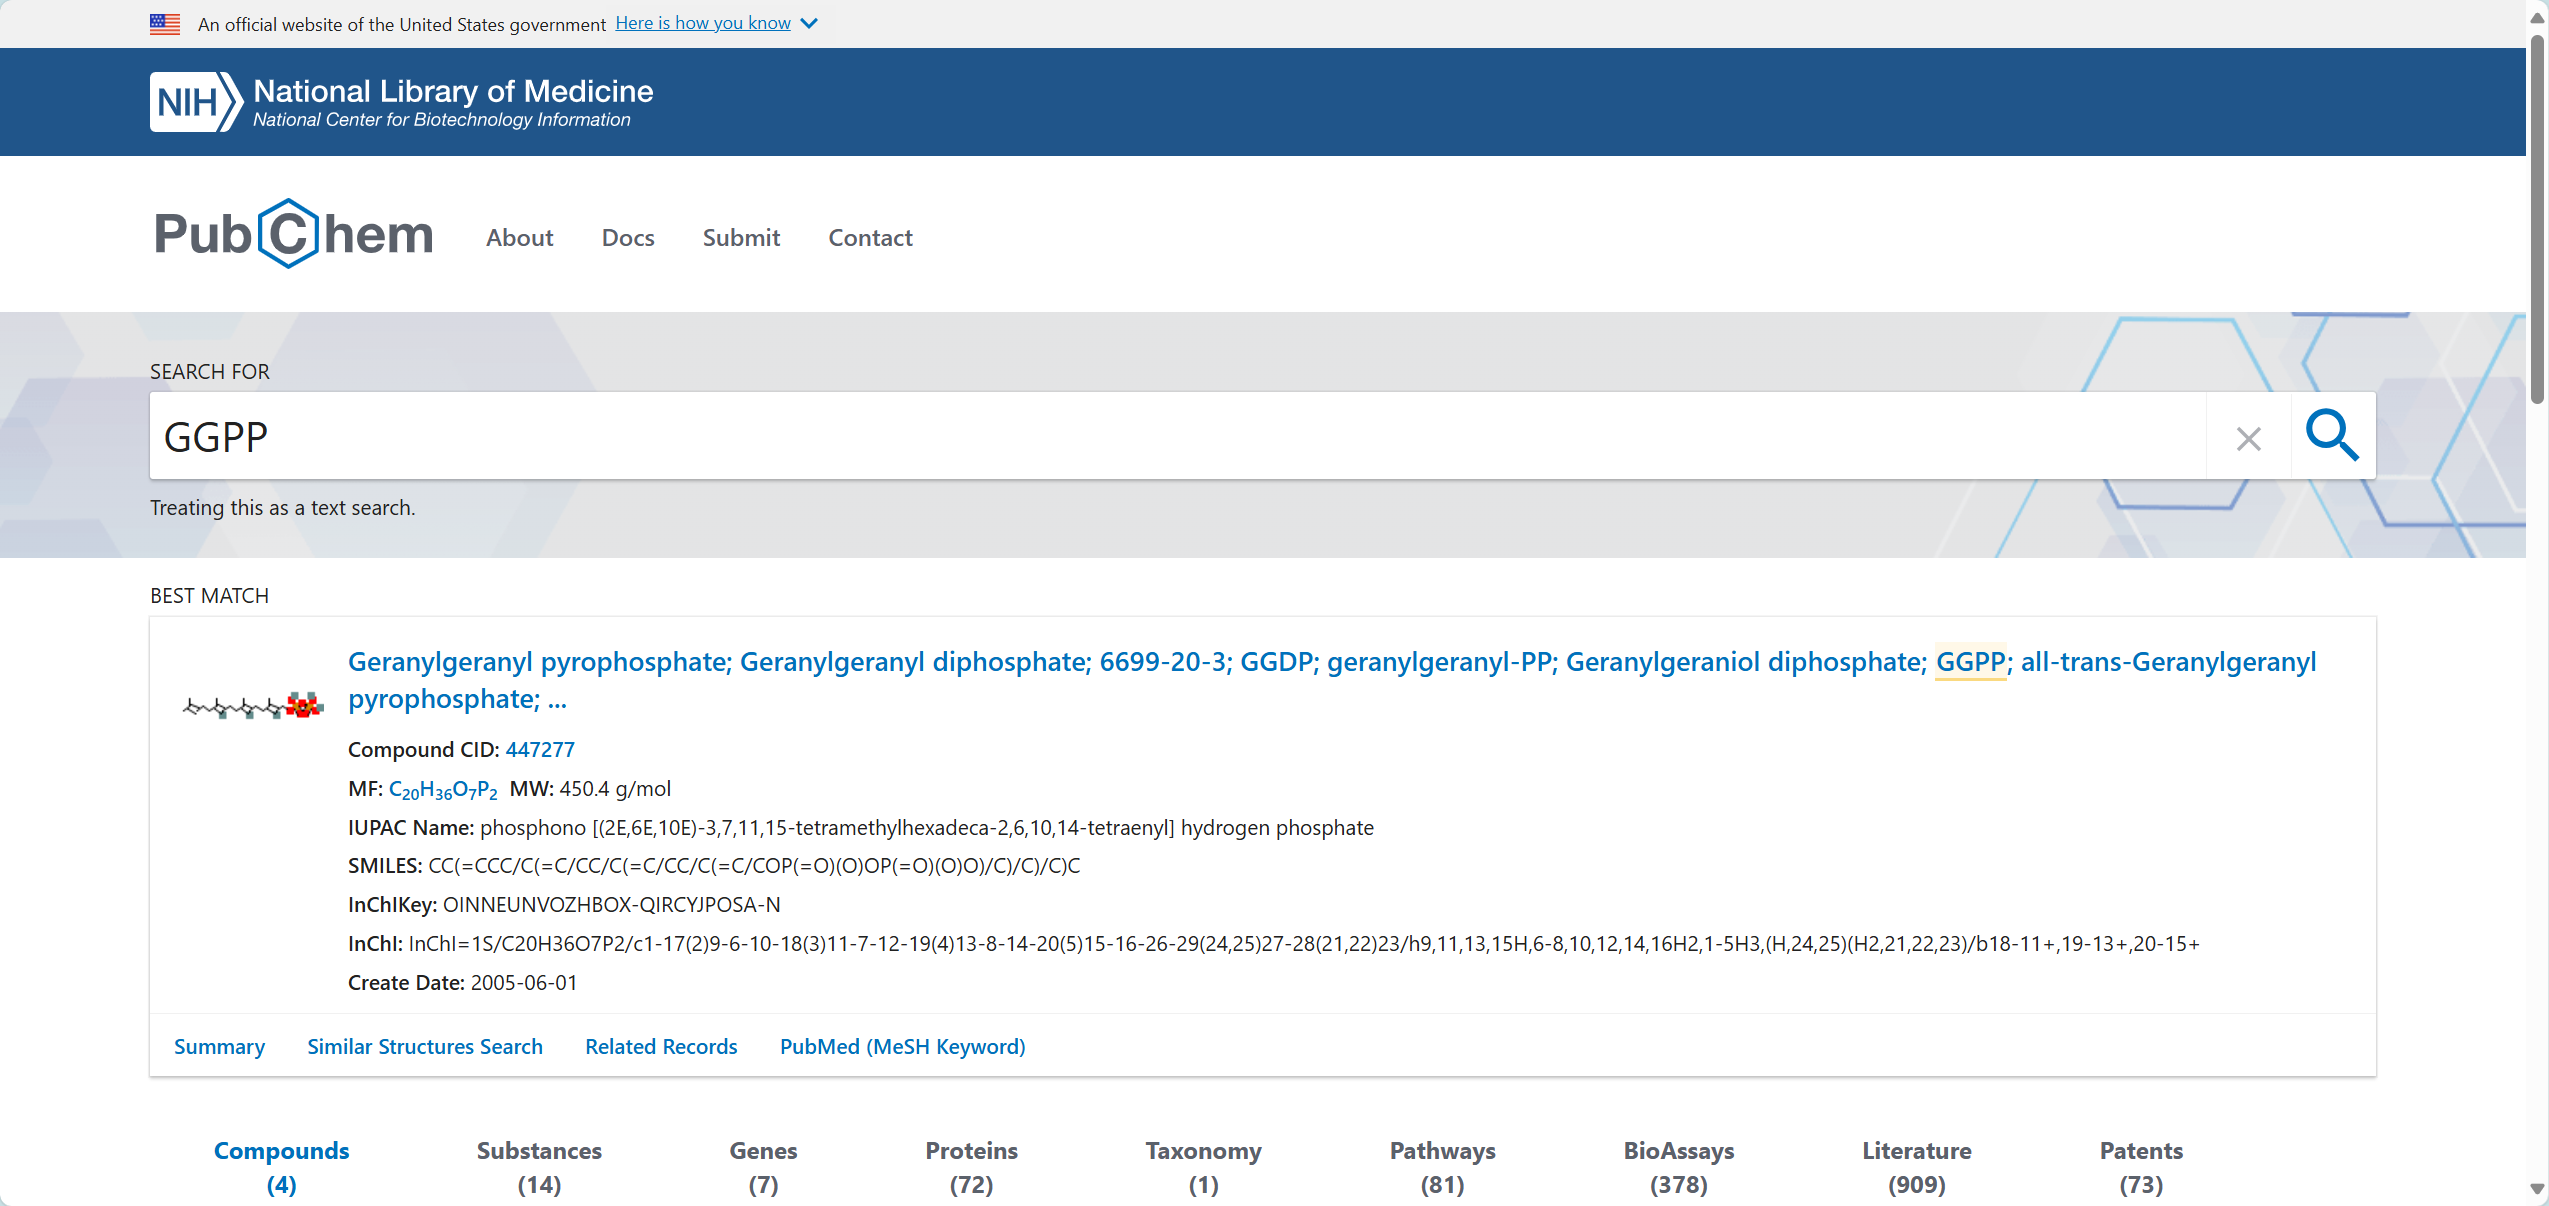This screenshot has height=1206, width=2549.
Task: Expand the 'Here is how you know' chevron
Action: [x=810, y=24]
